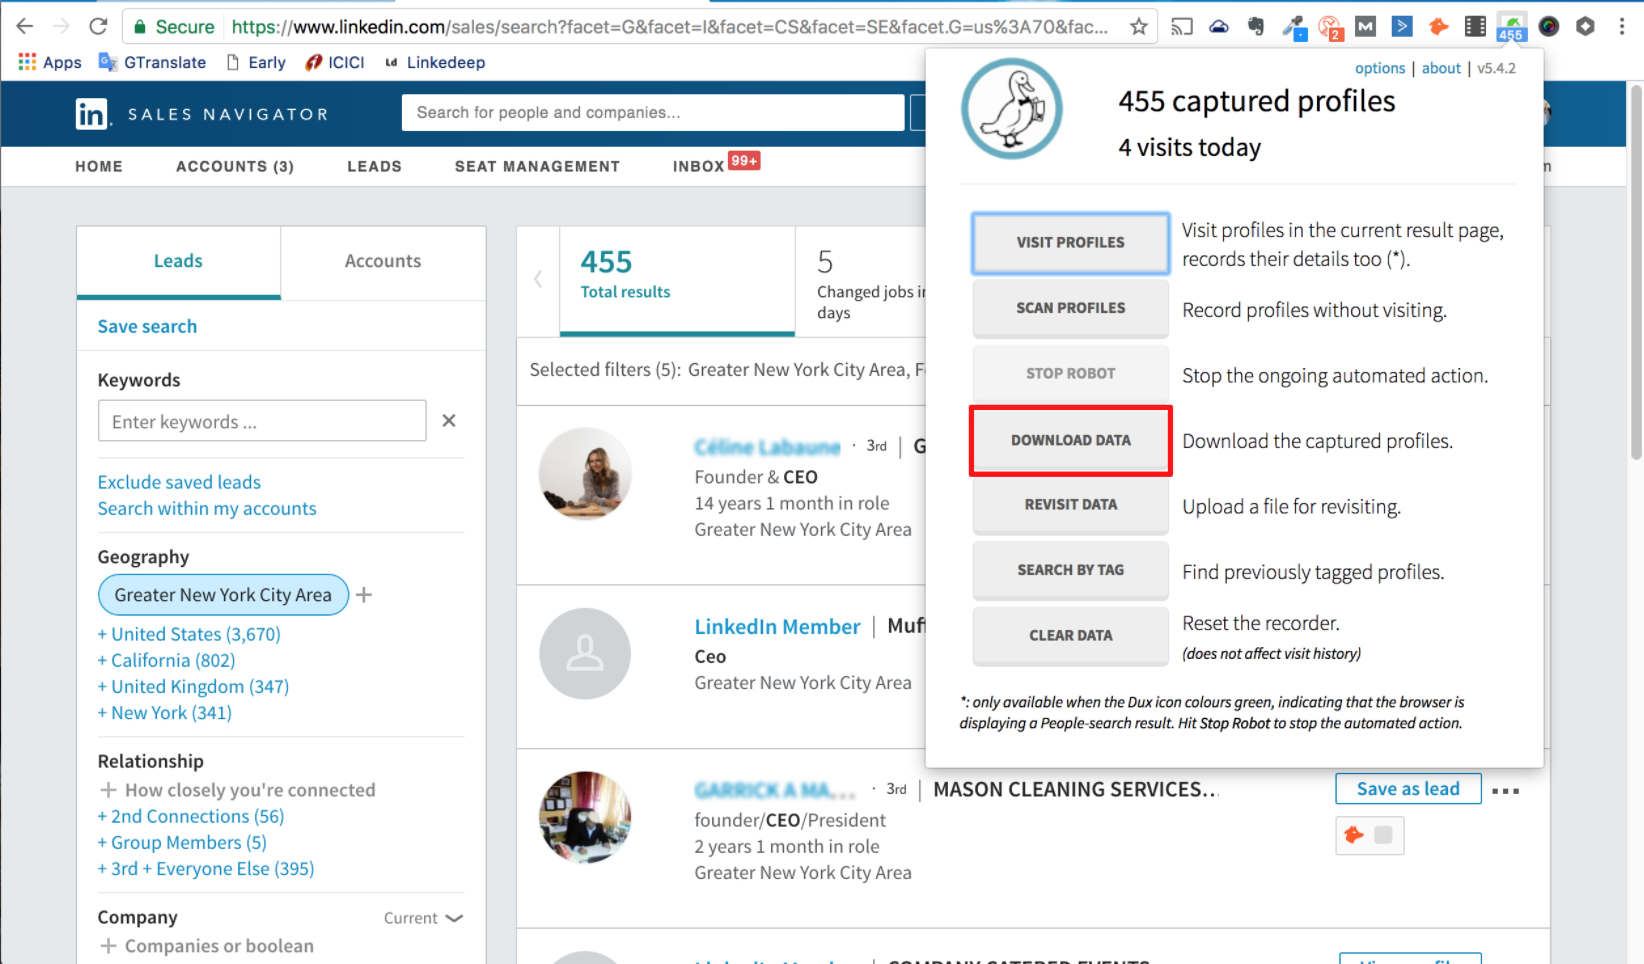Open the three-dot menu beside Save as lead

pyautogui.click(x=1505, y=791)
